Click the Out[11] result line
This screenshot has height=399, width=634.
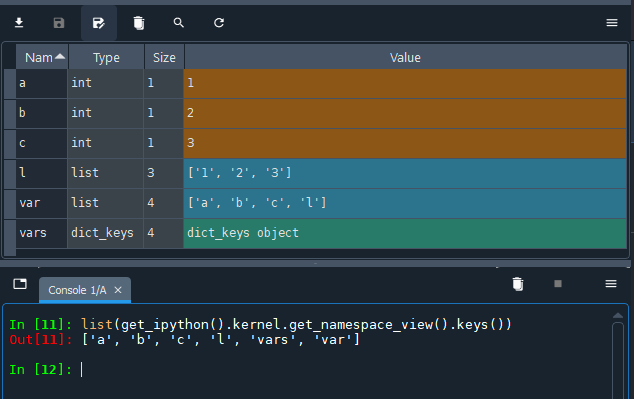[184, 340]
